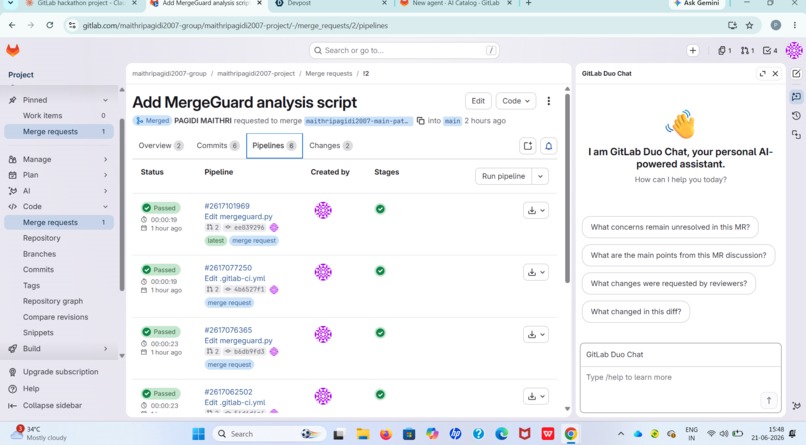This screenshot has height=445, width=806.
Task: Expand the Build sidebar section
Action: tap(59, 348)
